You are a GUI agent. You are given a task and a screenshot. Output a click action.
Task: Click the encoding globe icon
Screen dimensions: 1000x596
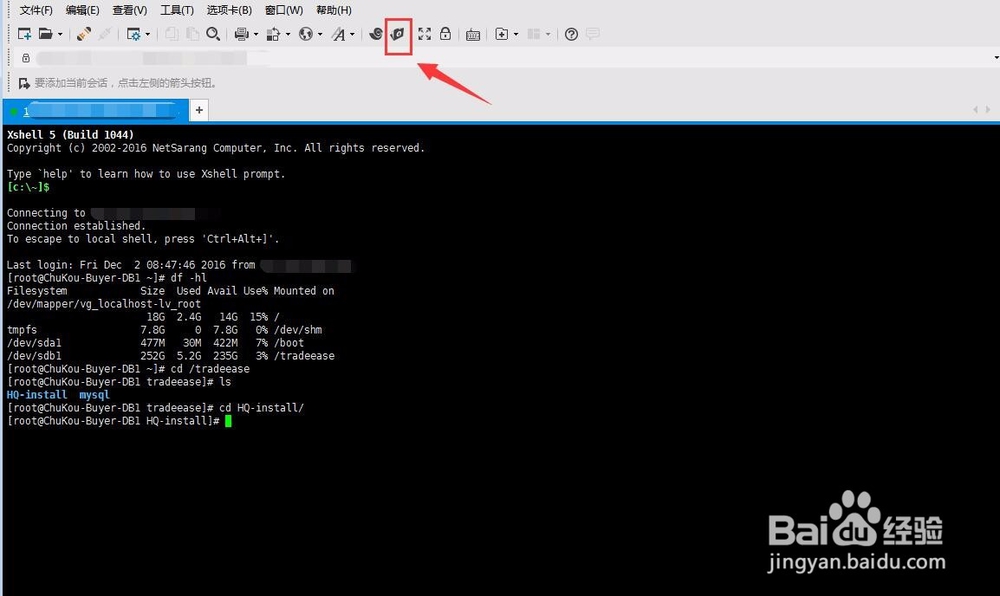click(305, 34)
